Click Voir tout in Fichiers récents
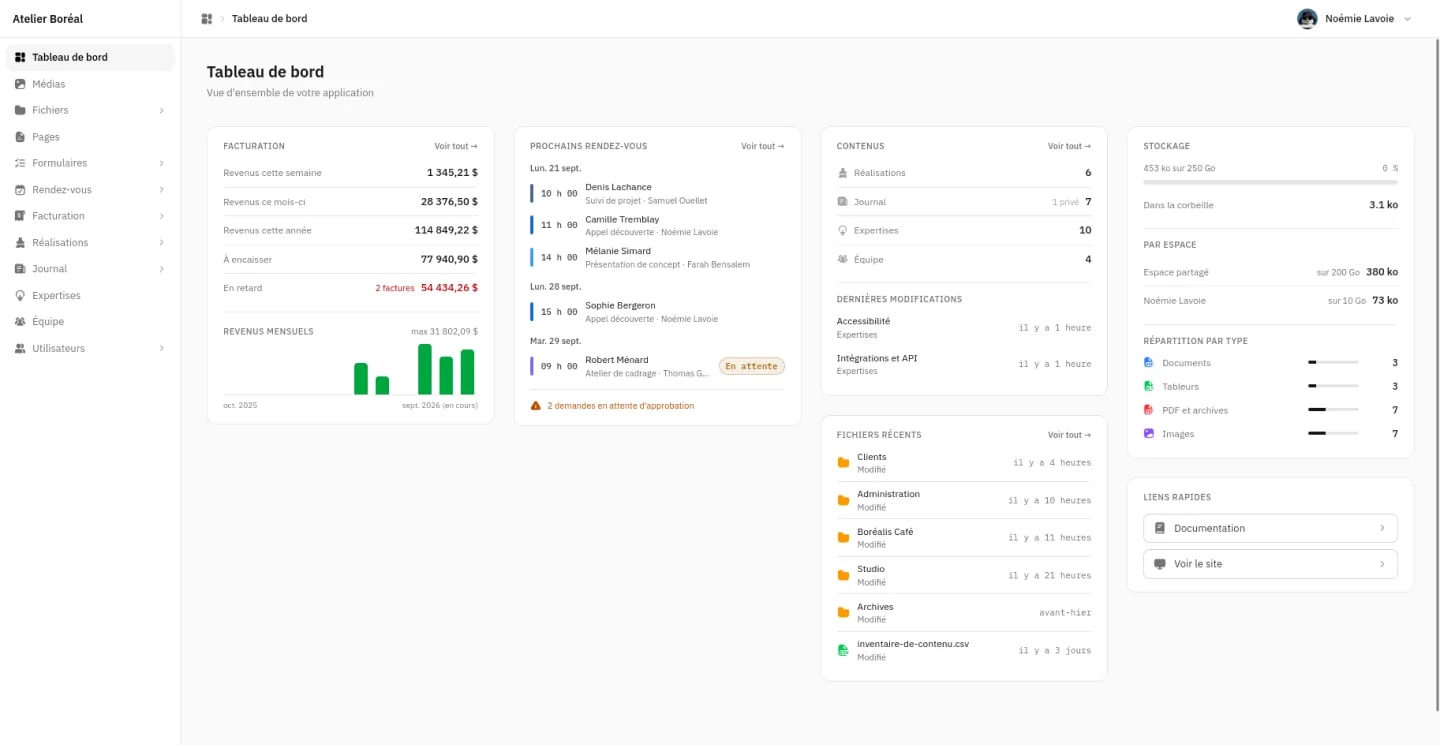 (x=1070, y=435)
